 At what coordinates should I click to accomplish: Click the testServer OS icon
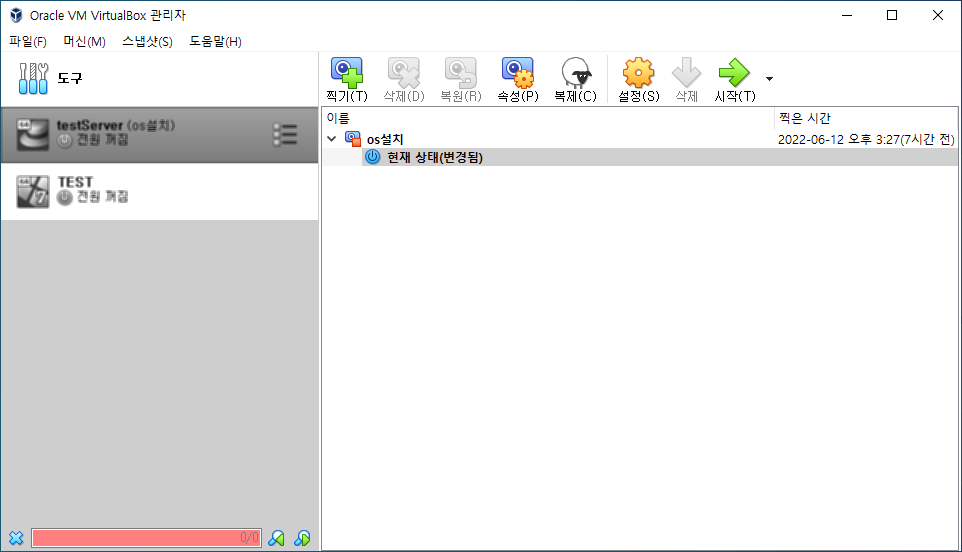pyautogui.click(x=33, y=134)
